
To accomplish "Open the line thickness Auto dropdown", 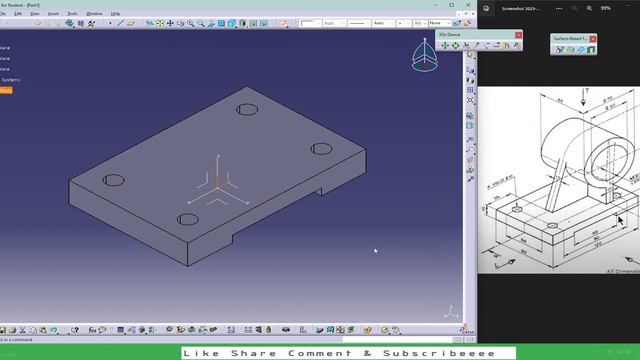I will [335, 23].
